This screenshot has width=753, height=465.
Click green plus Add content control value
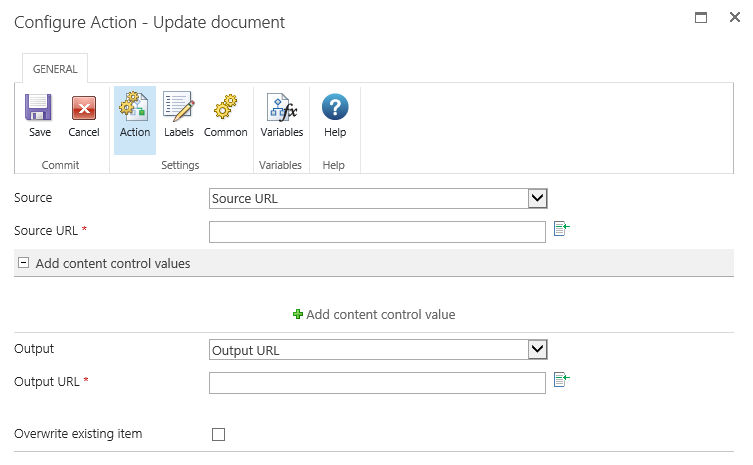298,314
